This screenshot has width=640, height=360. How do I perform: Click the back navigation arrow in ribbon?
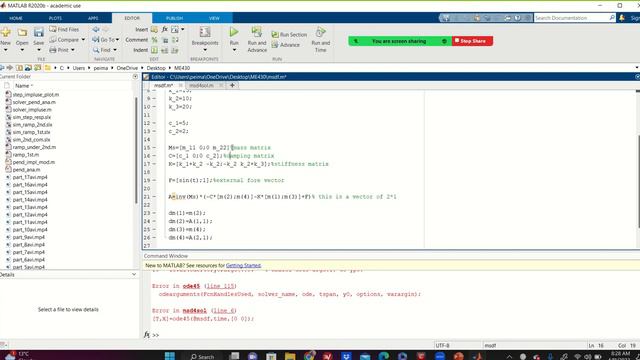click(96, 29)
